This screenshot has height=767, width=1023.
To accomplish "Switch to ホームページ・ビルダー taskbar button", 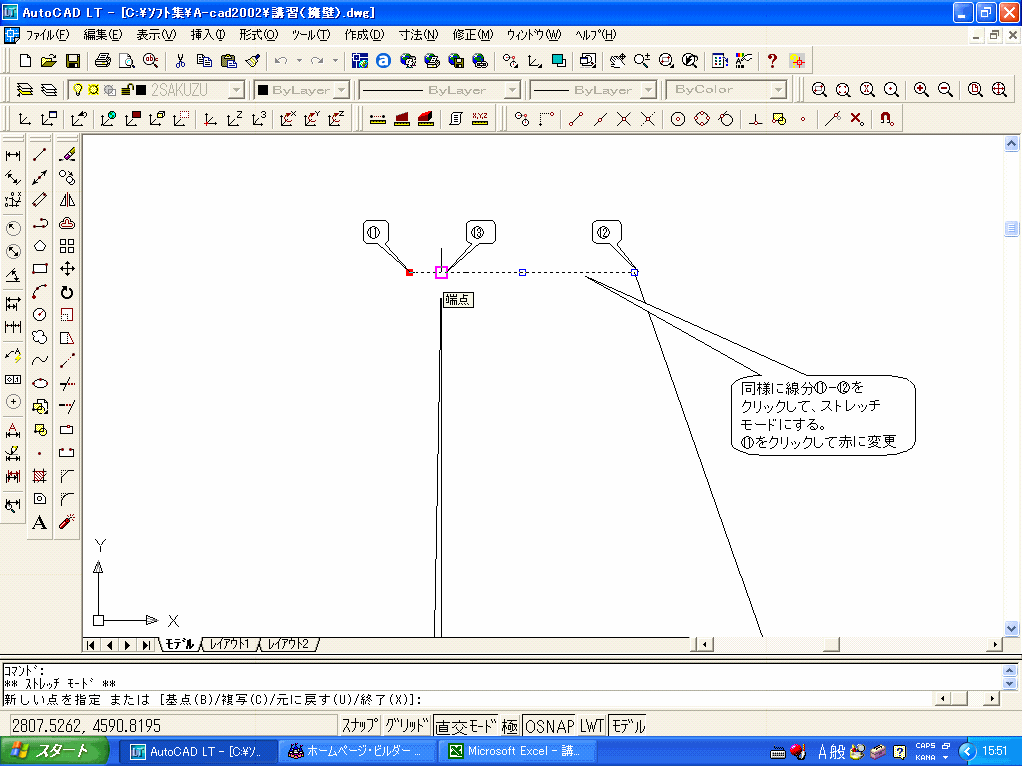I will 358,751.
